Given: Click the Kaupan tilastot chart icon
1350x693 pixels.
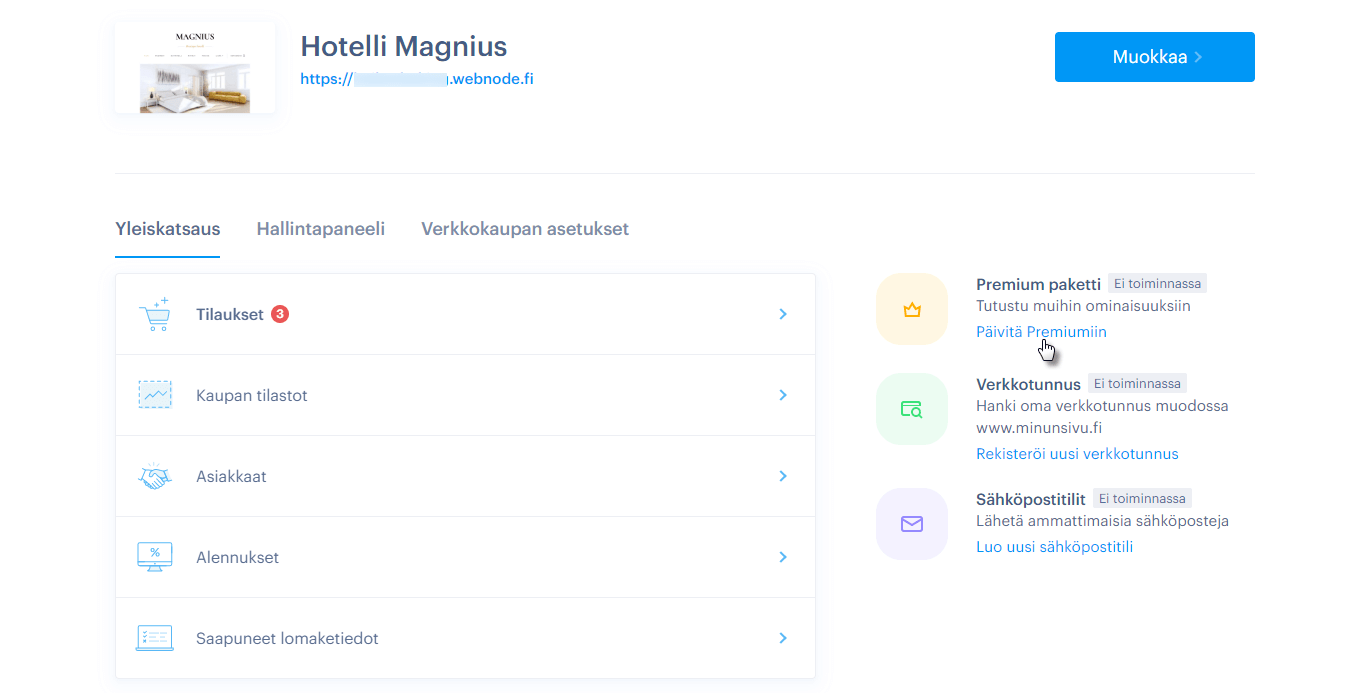Looking at the screenshot, I should pos(154,395).
